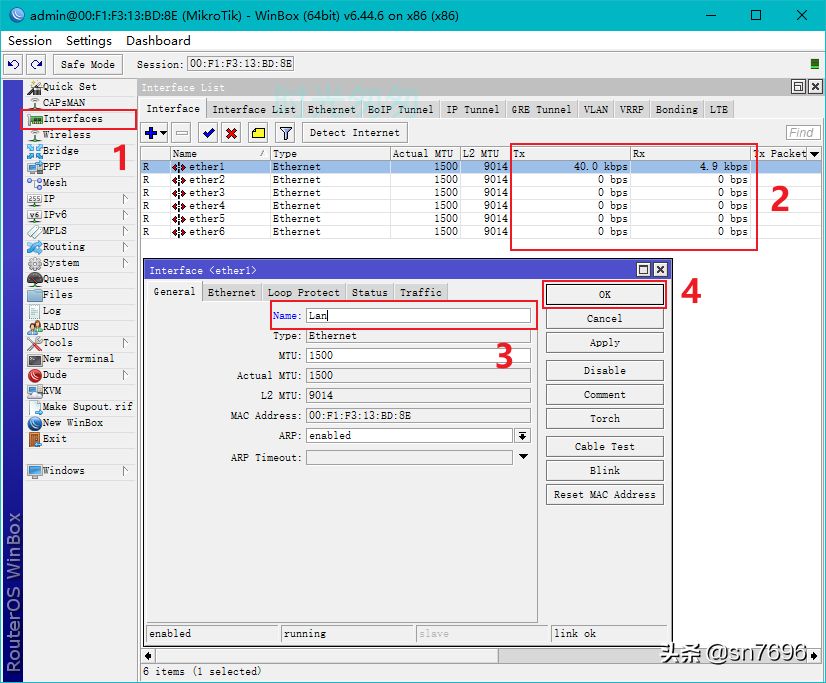Open the column selector dropdown arrow
This screenshot has width=826, height=683.
(814, 154)
